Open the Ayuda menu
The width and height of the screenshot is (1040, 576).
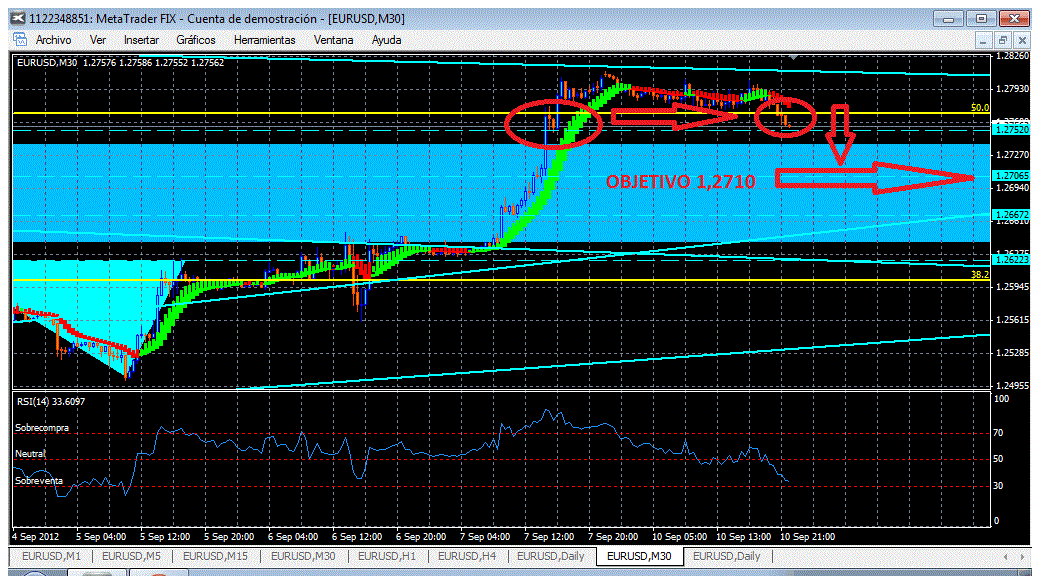pyautogui.click(x=387, y=40)
